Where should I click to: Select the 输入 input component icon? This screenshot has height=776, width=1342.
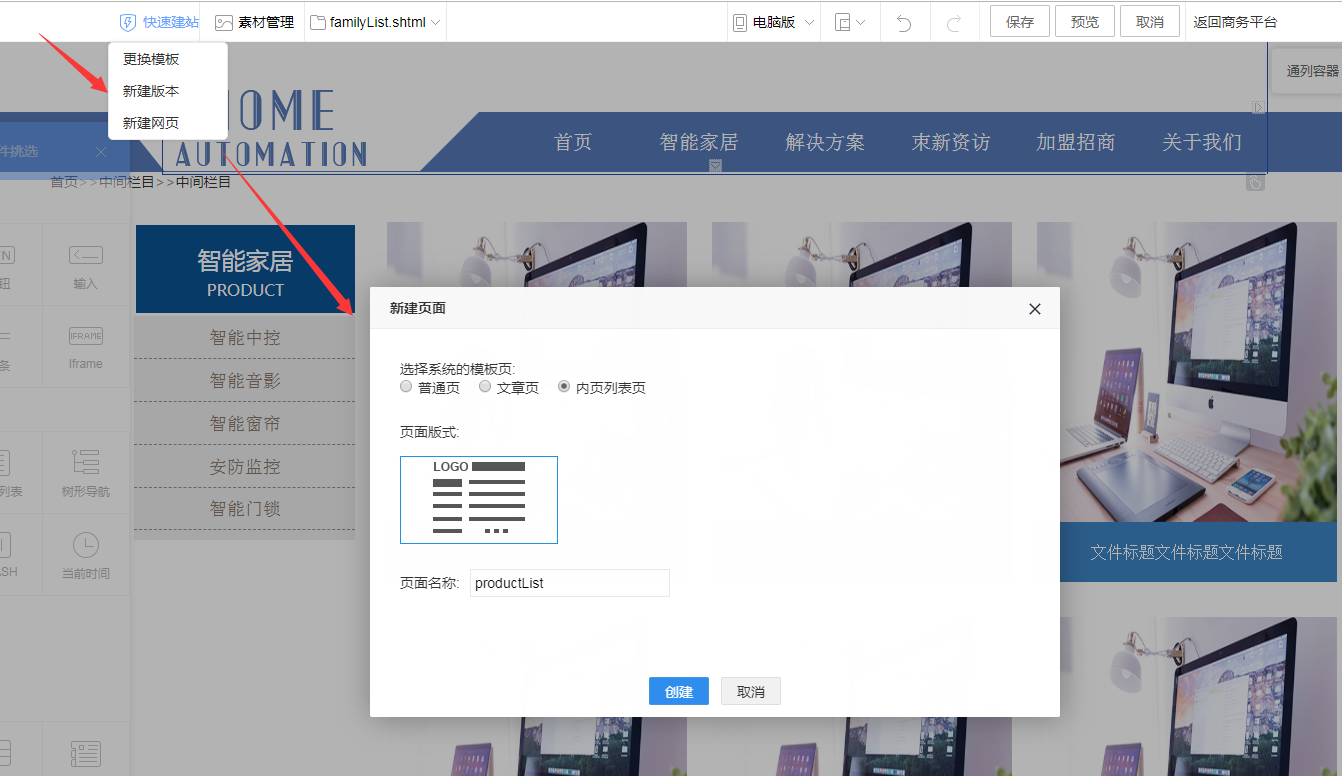point(86,256)
